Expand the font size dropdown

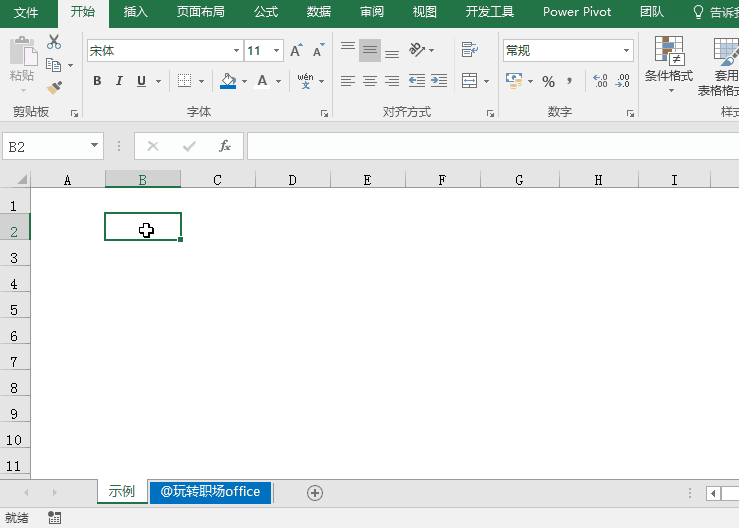pos(277,51)
